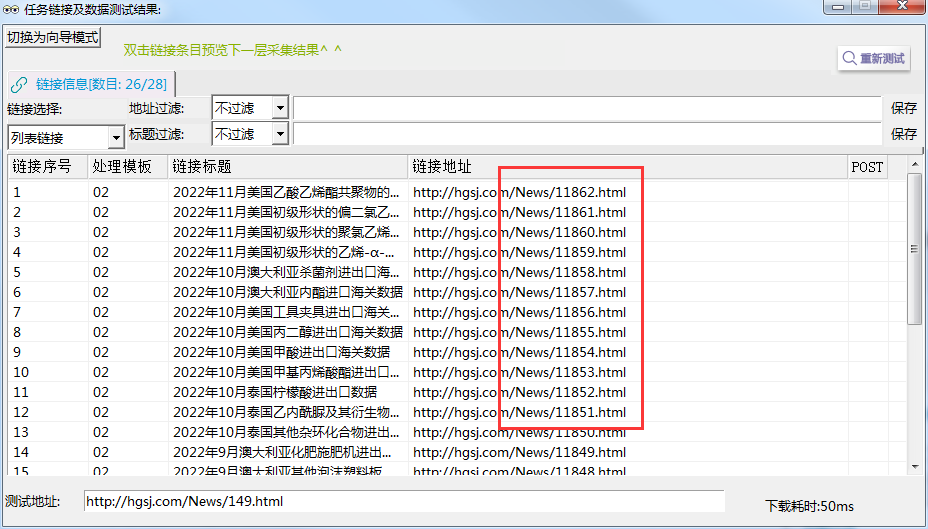
Task: Click link address http://hgsj.com/News/11861.html
Action: click(520, 212)
